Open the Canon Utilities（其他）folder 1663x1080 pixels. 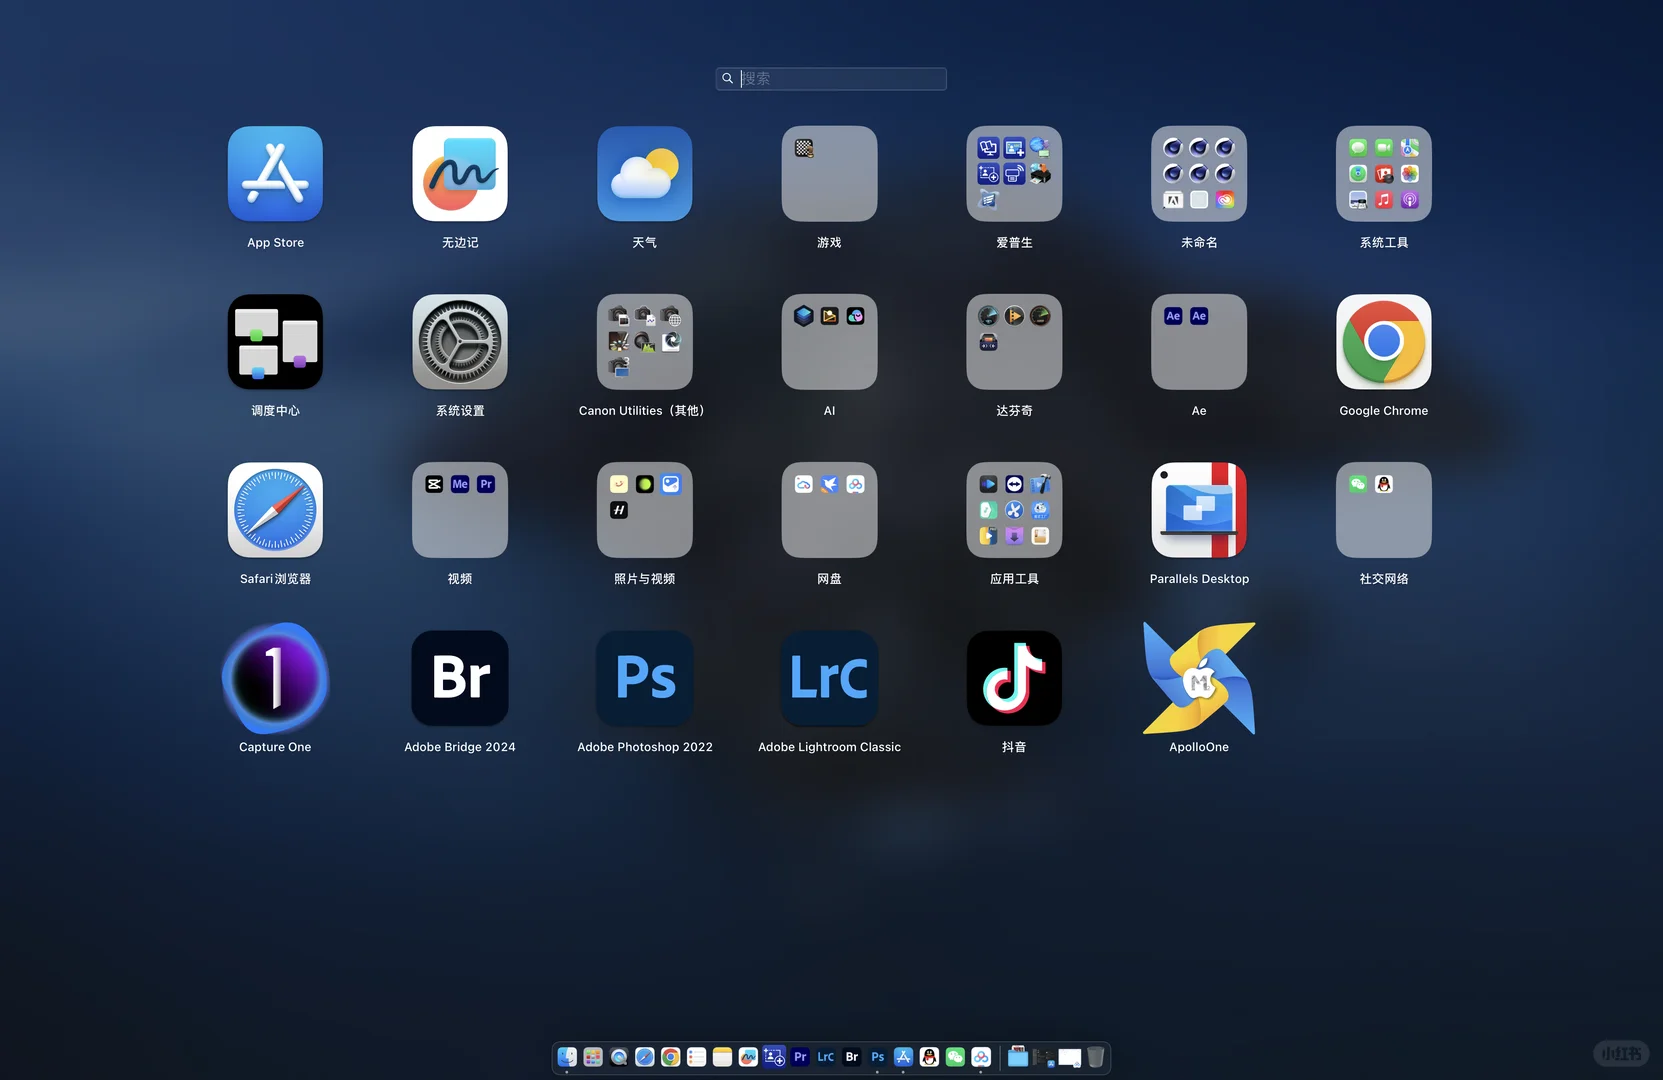point(645,342)
